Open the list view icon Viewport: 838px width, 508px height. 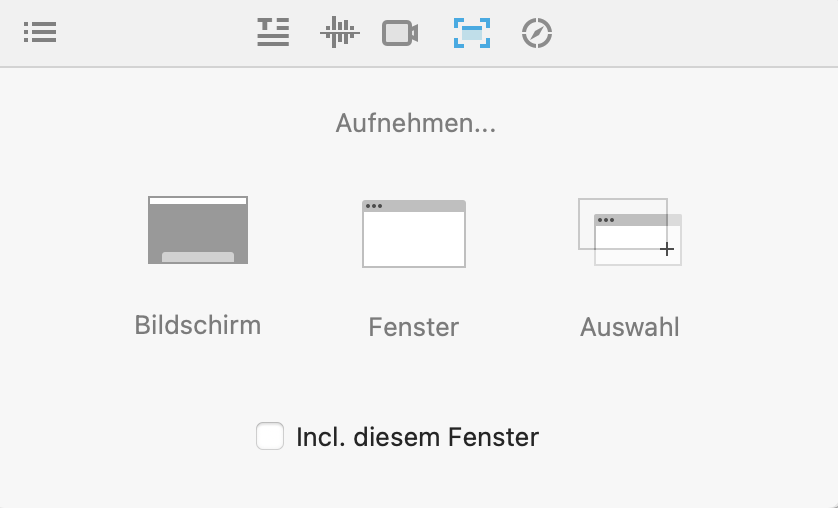(x=40, y=33)
